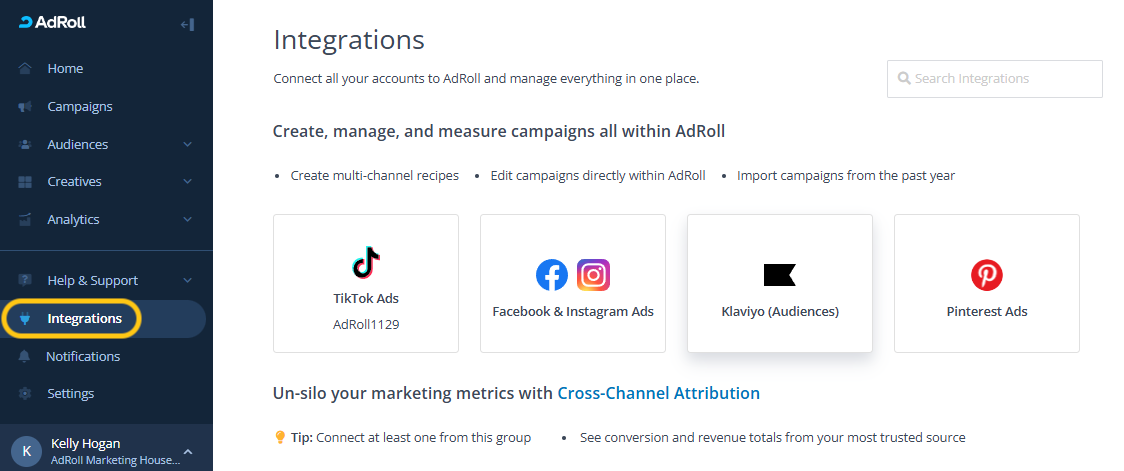Open the Kelly Hogan account menu

(106, 451)
